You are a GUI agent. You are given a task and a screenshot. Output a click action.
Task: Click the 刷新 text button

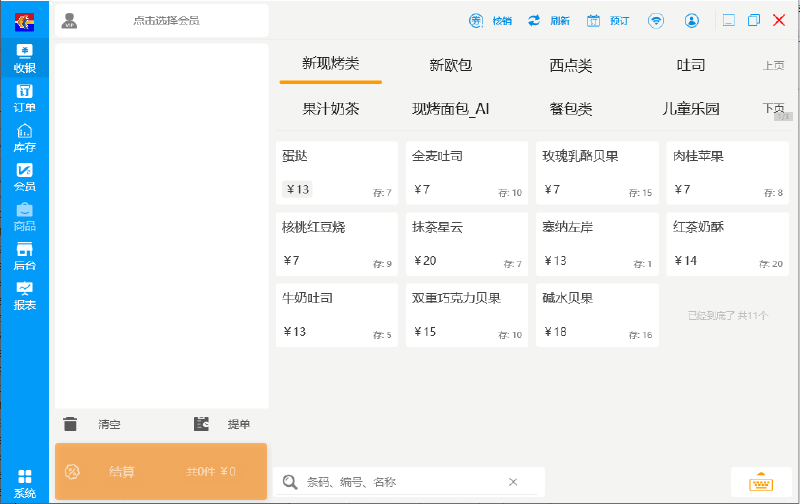(x=560, y=21)
